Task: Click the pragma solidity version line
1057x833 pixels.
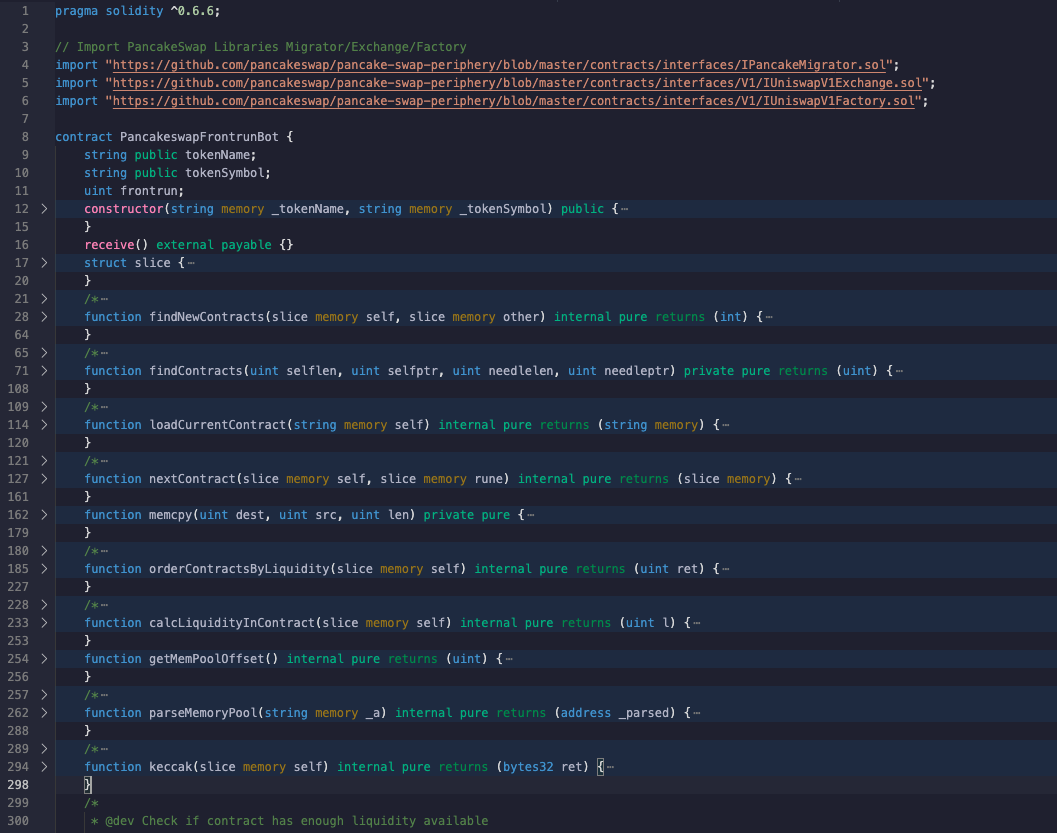Action: pos(138,11)
